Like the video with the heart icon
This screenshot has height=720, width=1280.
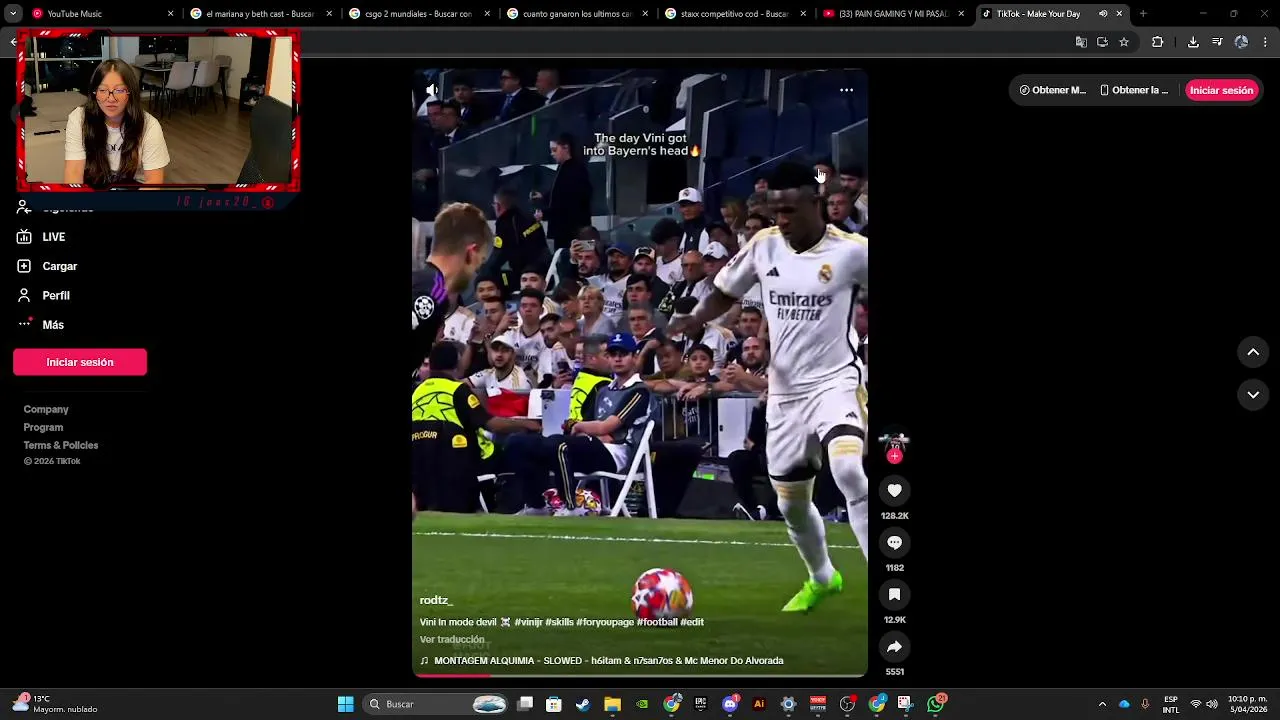tap(894, 490)
